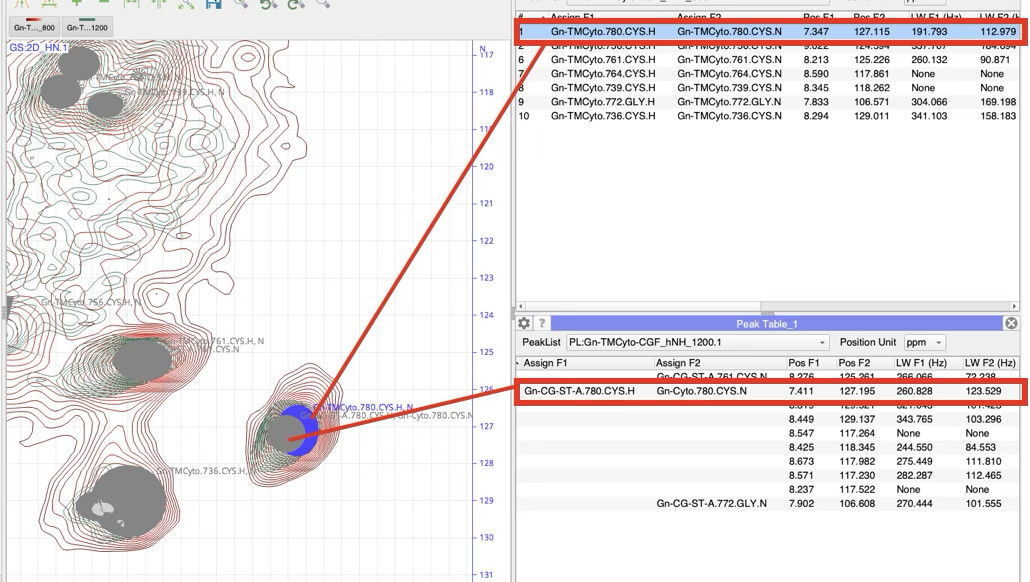Click cell Gn-TMCyto.780.CYS.N in upper table
Screen dimensions: 1030x582
click(x=729, y=32)
